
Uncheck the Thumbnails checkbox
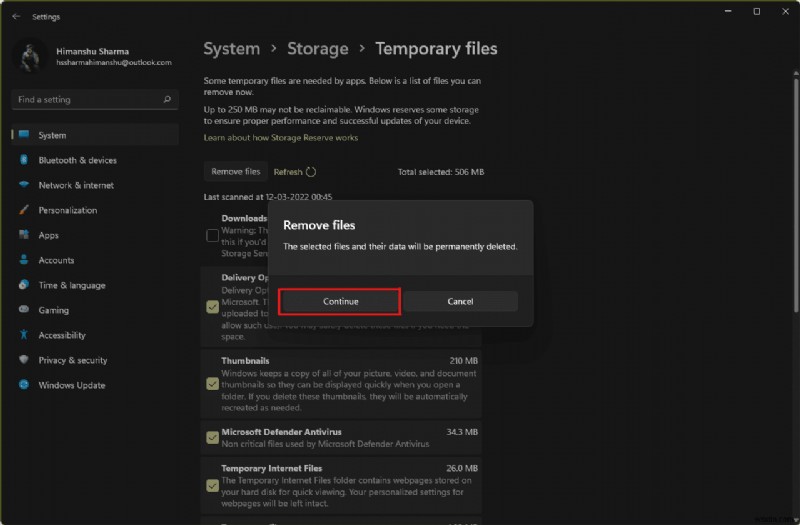click(x=212, y=384)
